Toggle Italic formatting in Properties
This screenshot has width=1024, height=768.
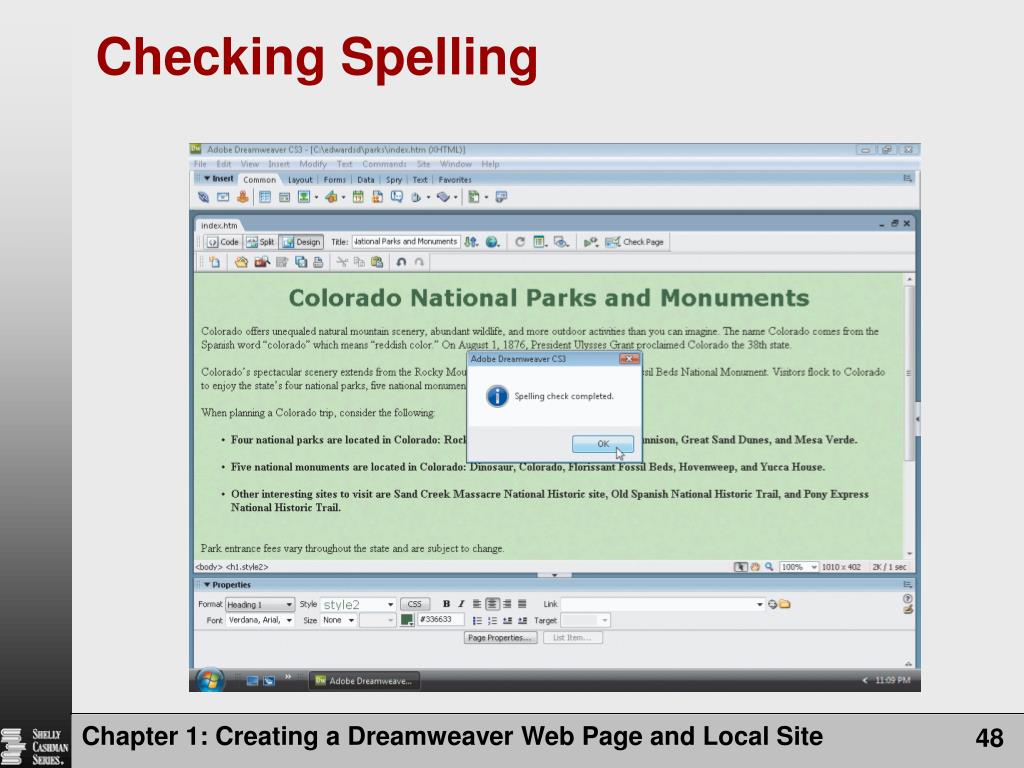(x=461, y=604)
